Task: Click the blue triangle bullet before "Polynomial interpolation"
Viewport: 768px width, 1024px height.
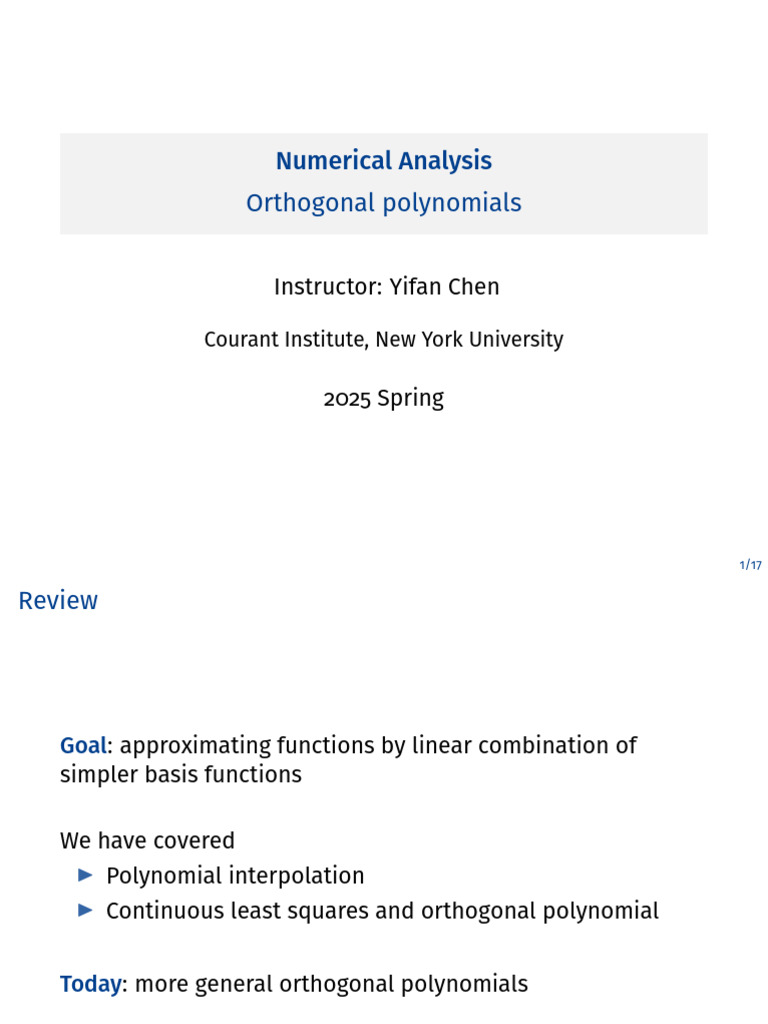Action: [85, 875]
